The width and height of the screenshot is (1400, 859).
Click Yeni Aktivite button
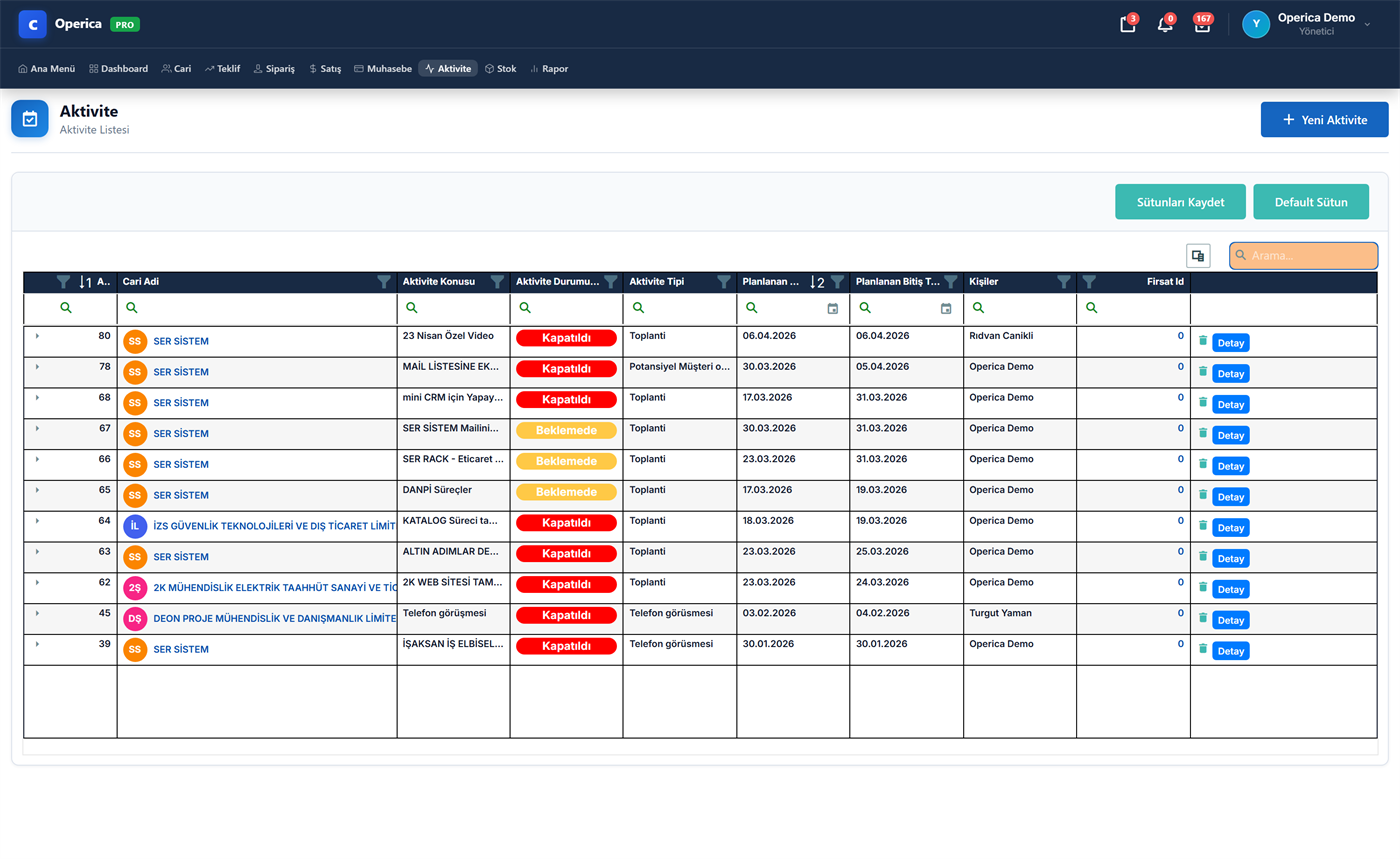pyautogui.click(x=1324, y=119)
